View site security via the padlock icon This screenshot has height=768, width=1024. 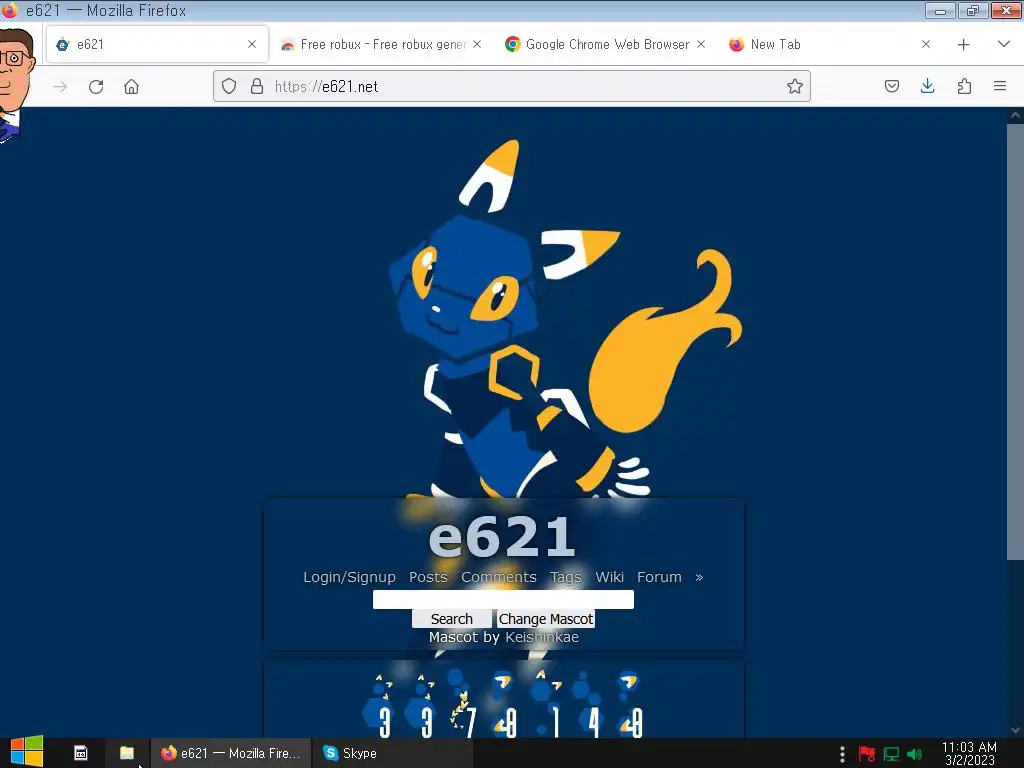pyautogui.click(x=257, y=86)
